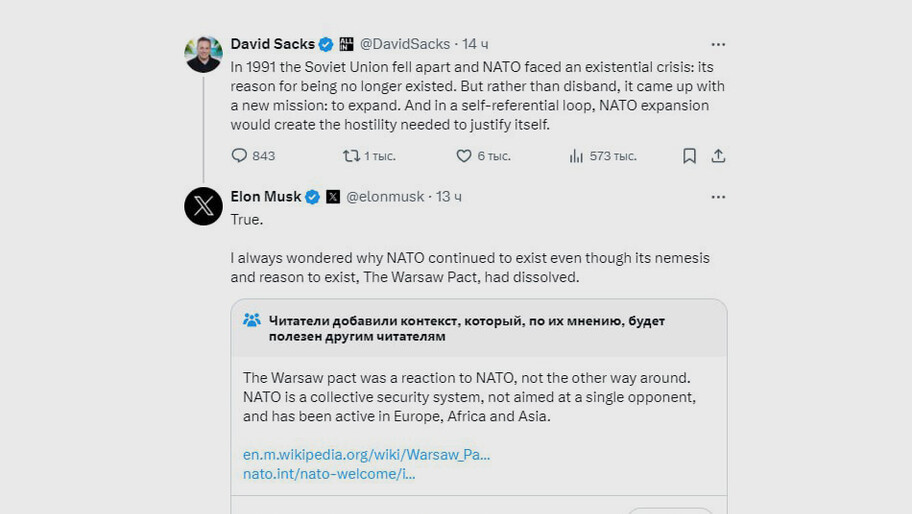Repost David Sacks' tweet via retweet icon
The image size is (912, 514).
pos(351,155)
